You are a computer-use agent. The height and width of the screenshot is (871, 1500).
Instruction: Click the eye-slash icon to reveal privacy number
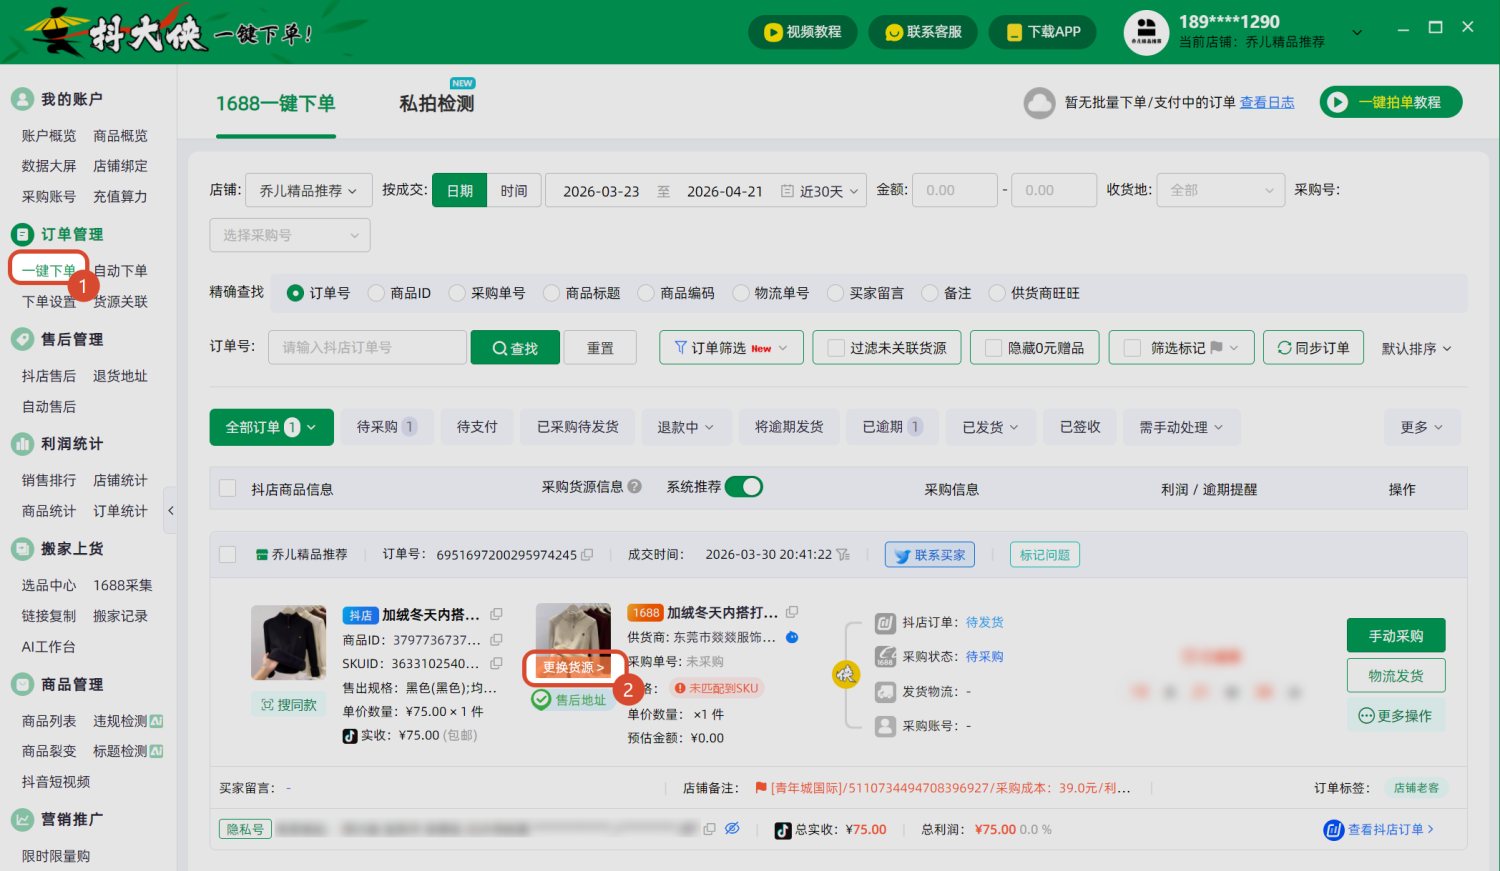click(732, 829)
